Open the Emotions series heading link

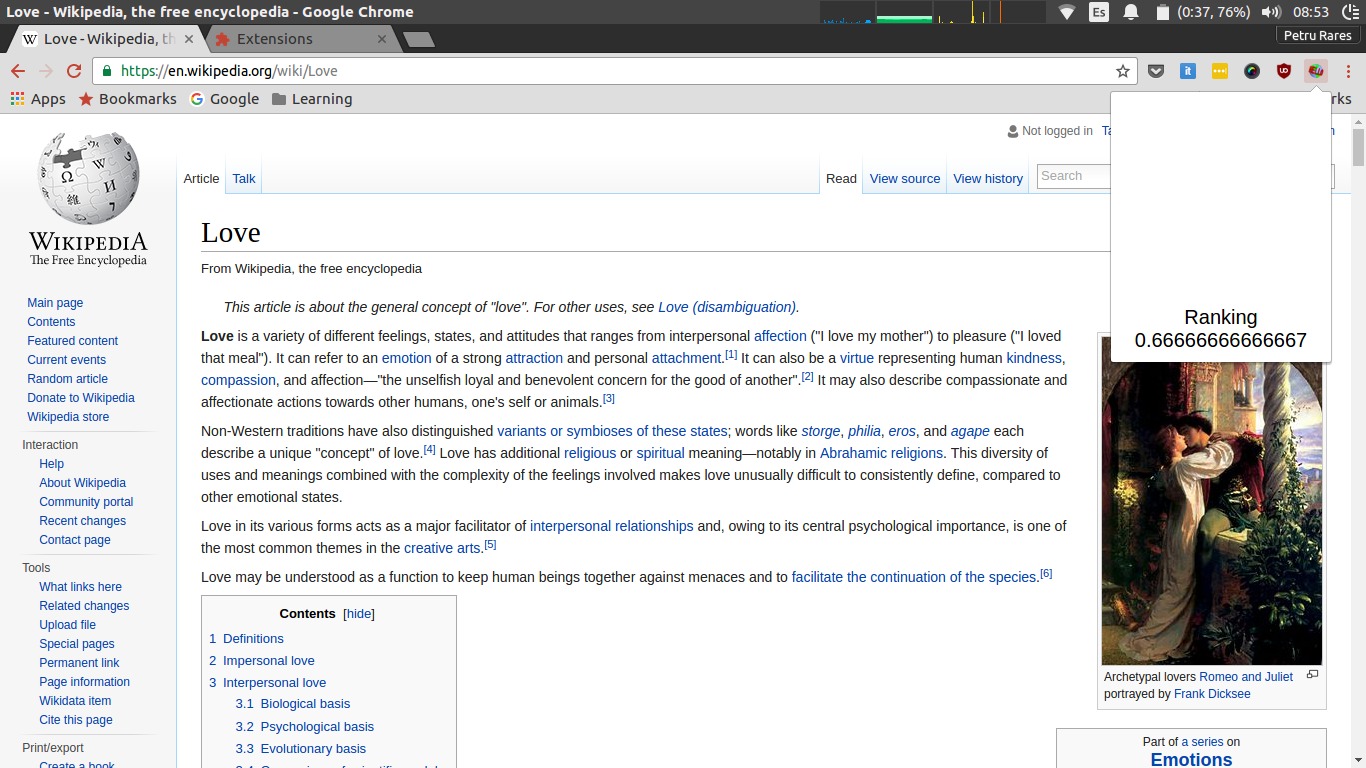click(1191, 759)
